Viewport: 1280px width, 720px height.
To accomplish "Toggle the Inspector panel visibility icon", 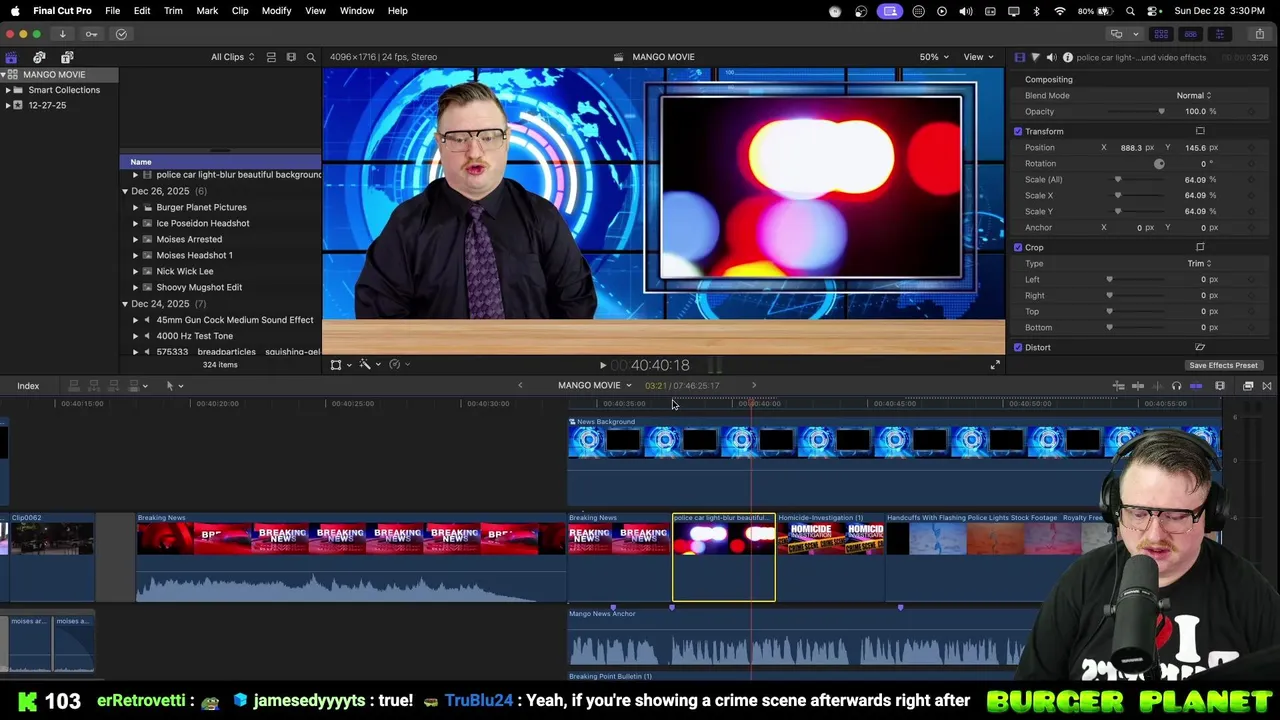I will (1219, 34).
